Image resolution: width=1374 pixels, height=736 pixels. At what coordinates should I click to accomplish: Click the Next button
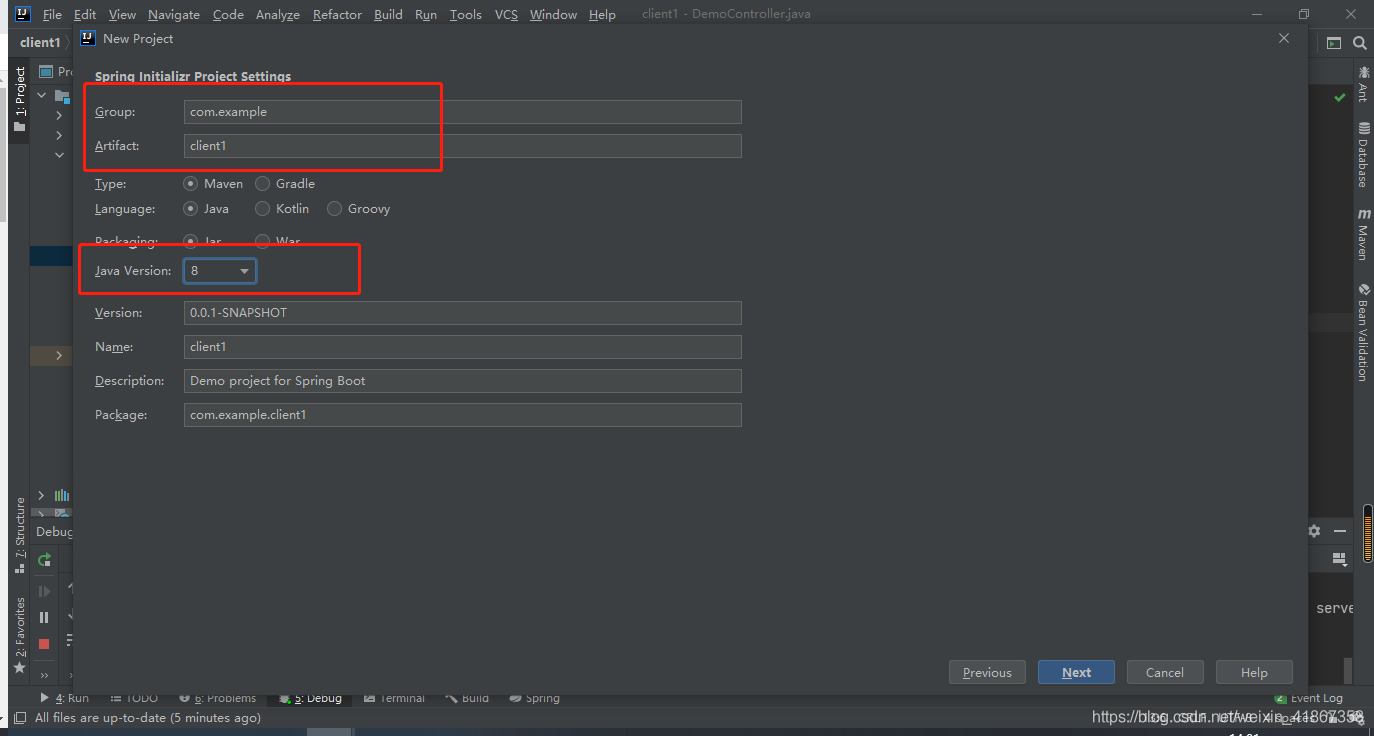(x=1076, y=672)
